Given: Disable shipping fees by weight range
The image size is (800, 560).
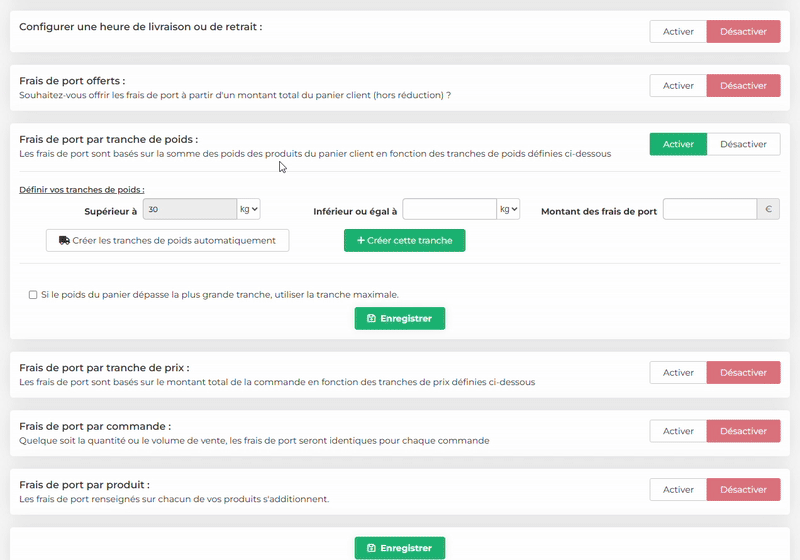Looking at the screenshot, I should tap(743, 144).
